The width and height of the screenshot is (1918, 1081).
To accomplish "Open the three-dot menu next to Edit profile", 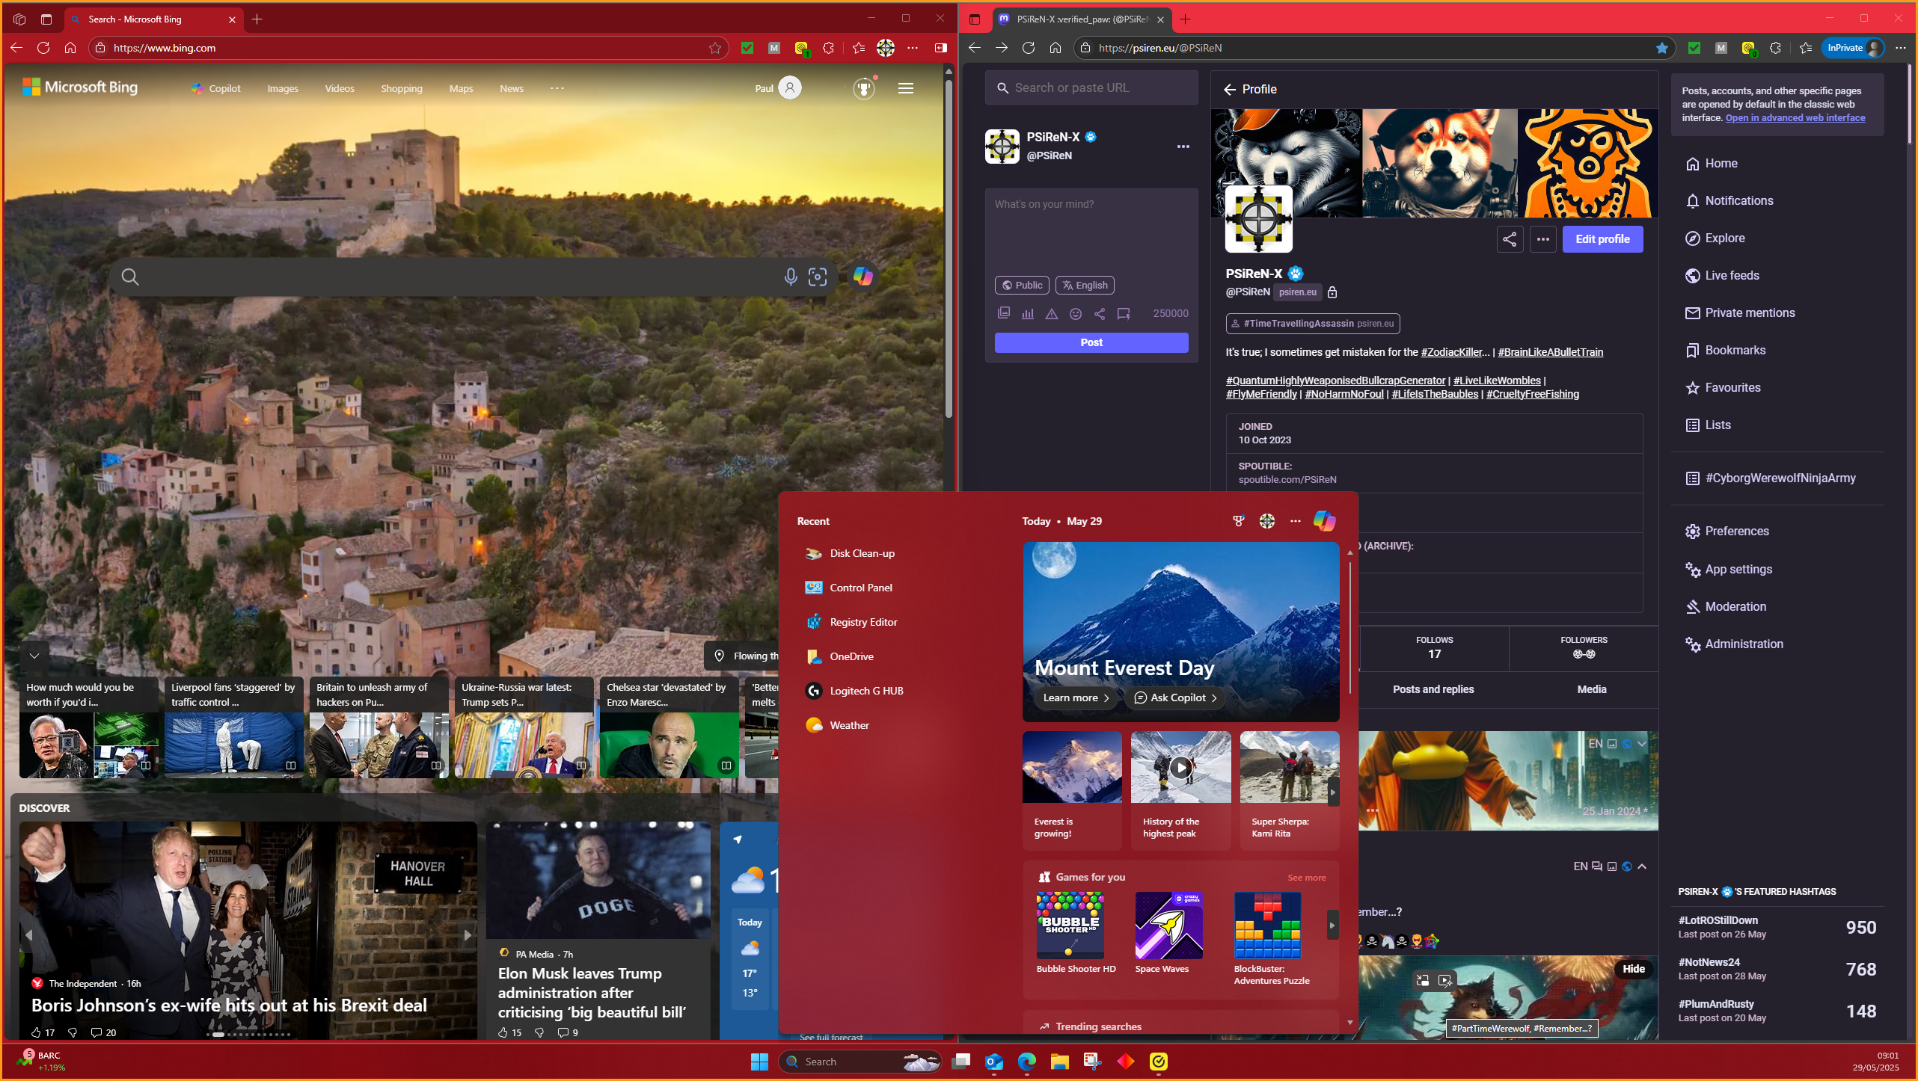I will click(1544, 239).
